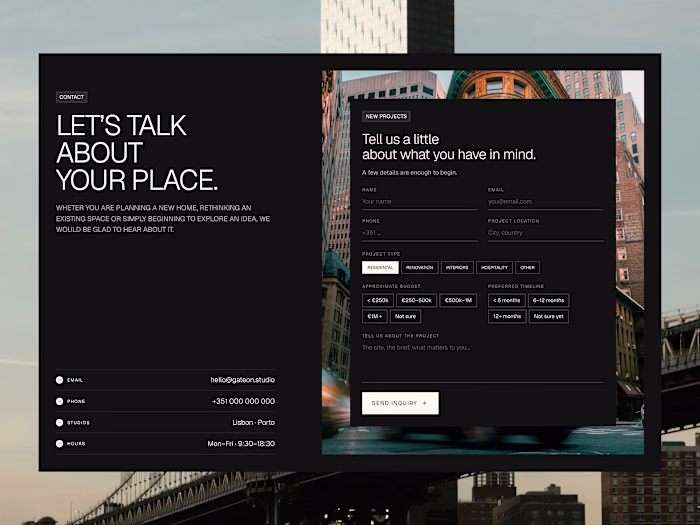Click the Preferred Timeline section label
Viewport: 700px width, 525px height.
click(516, 286)
